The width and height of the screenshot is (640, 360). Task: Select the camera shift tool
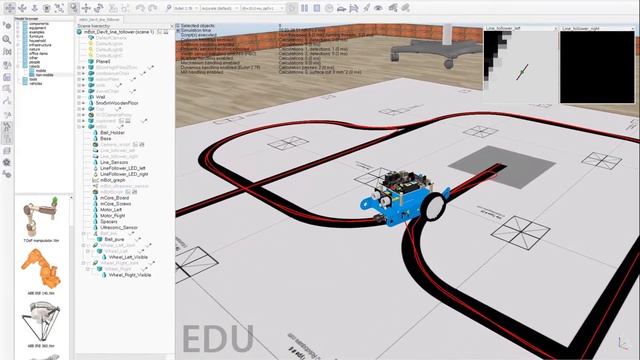click(34, 8)
